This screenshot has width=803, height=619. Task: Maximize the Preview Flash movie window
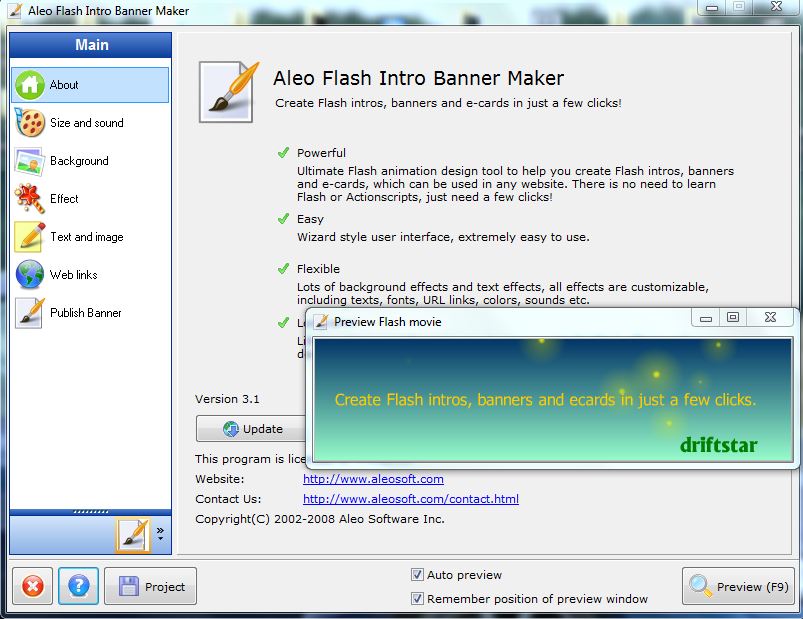[x=733, y=317]
